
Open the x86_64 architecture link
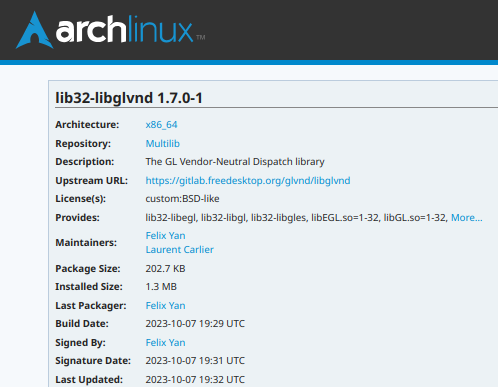[161, 125]
